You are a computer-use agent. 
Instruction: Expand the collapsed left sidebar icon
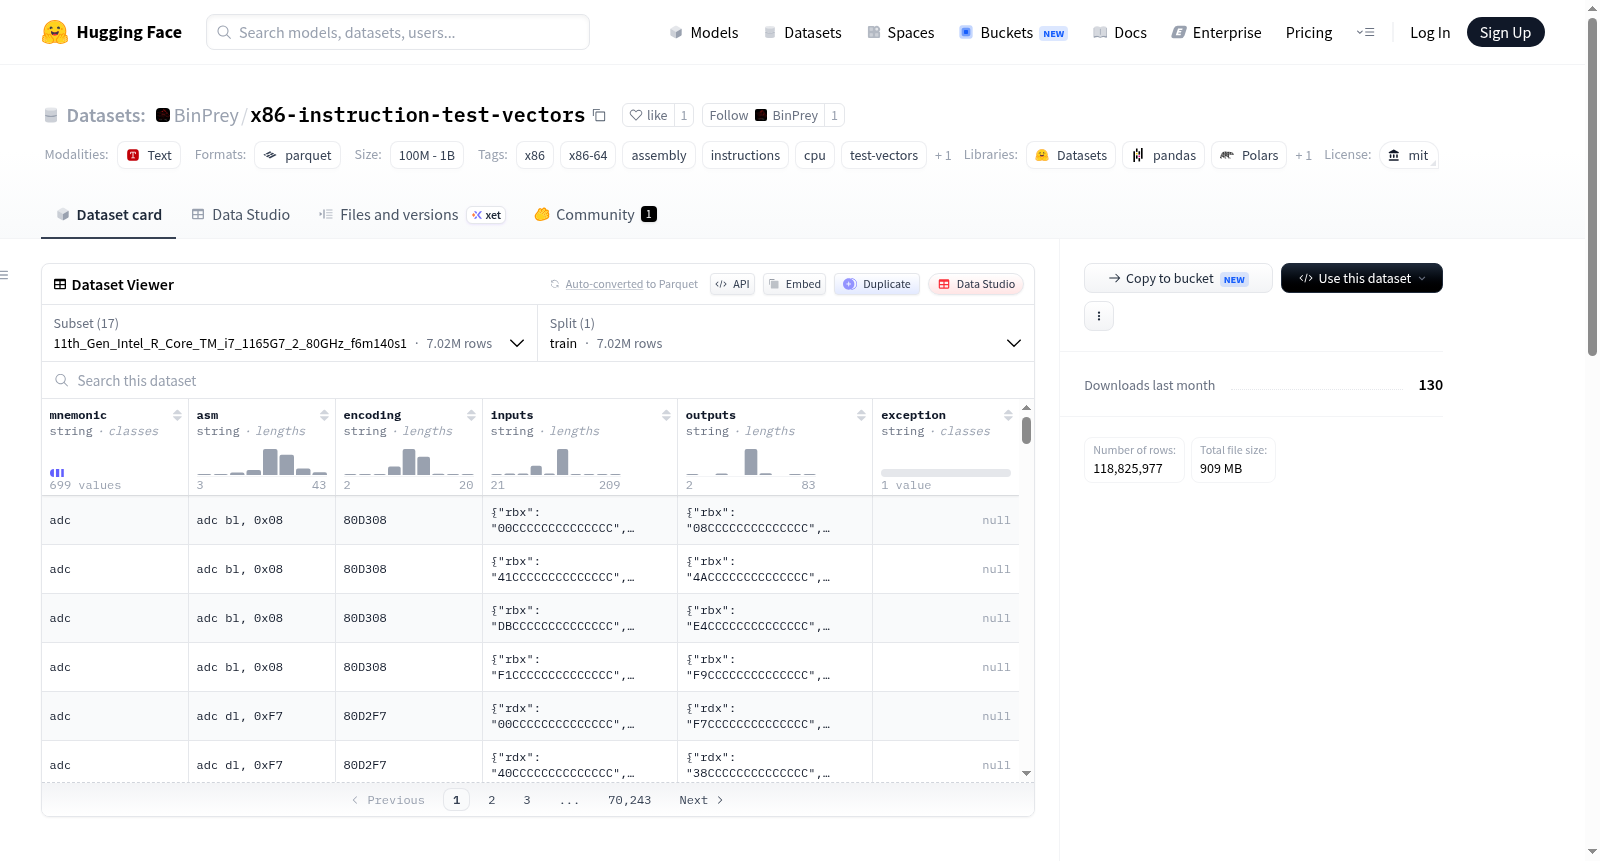5,275
